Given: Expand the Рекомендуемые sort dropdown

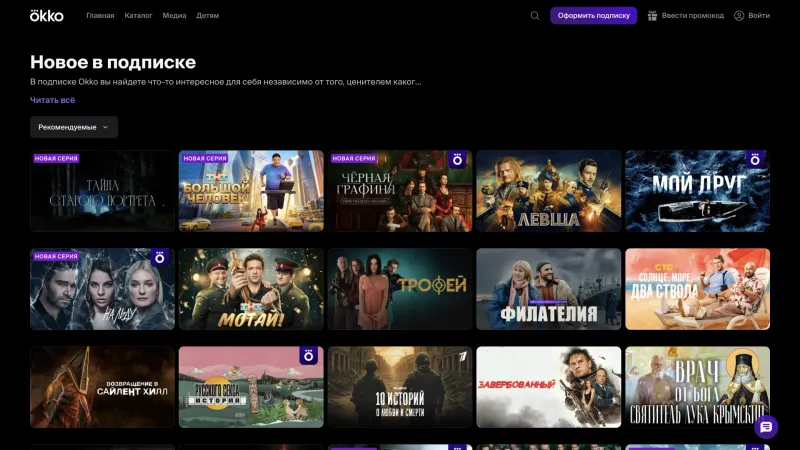Looking at the screenshot, I should [74, 127].
